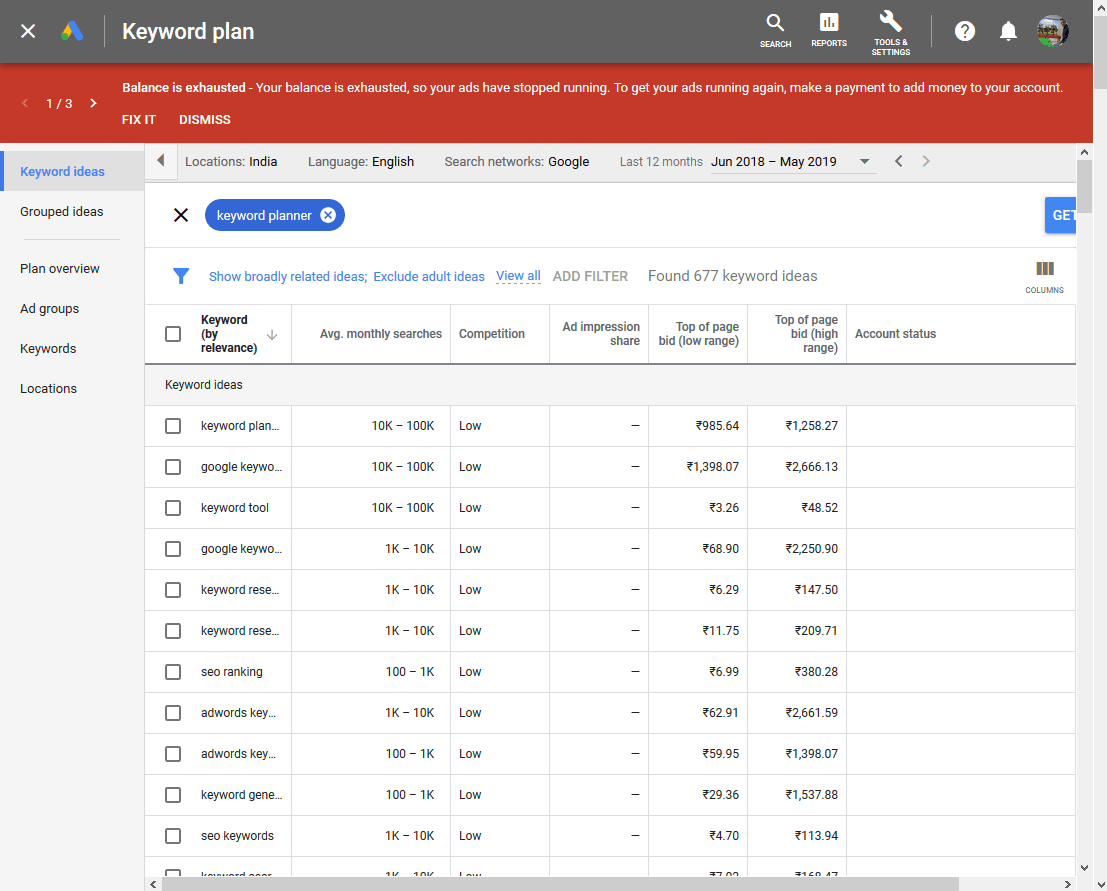The image size is (1107, 891).
Task: Tick checkbox for ₹1,398.07 low bid row
Action: pos(173,467)
